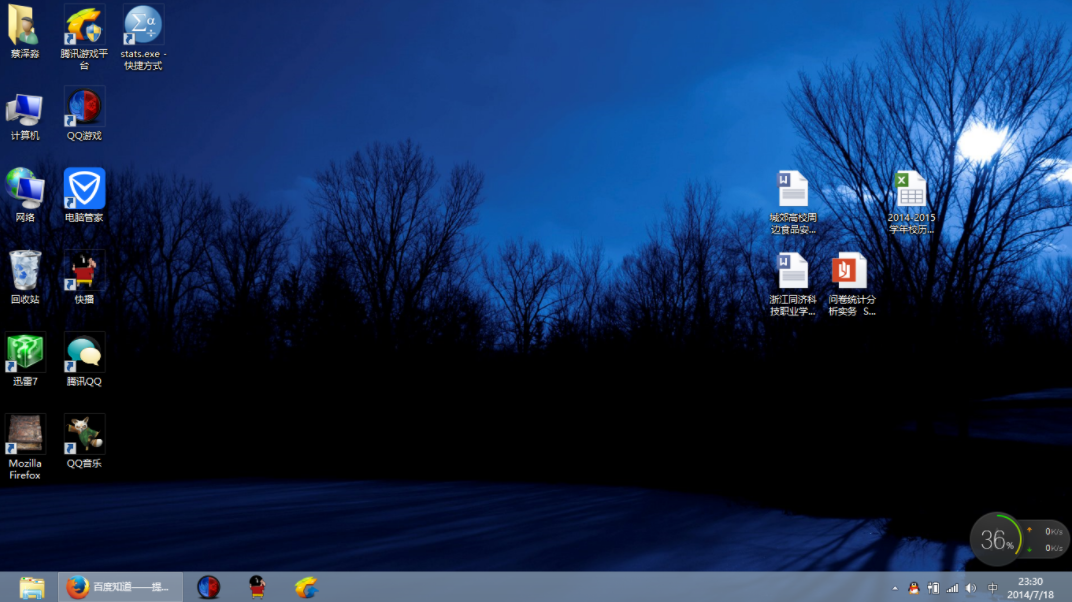Click the 迅雷7 desktop icon
1072x602 pixels.
[25, 353]
